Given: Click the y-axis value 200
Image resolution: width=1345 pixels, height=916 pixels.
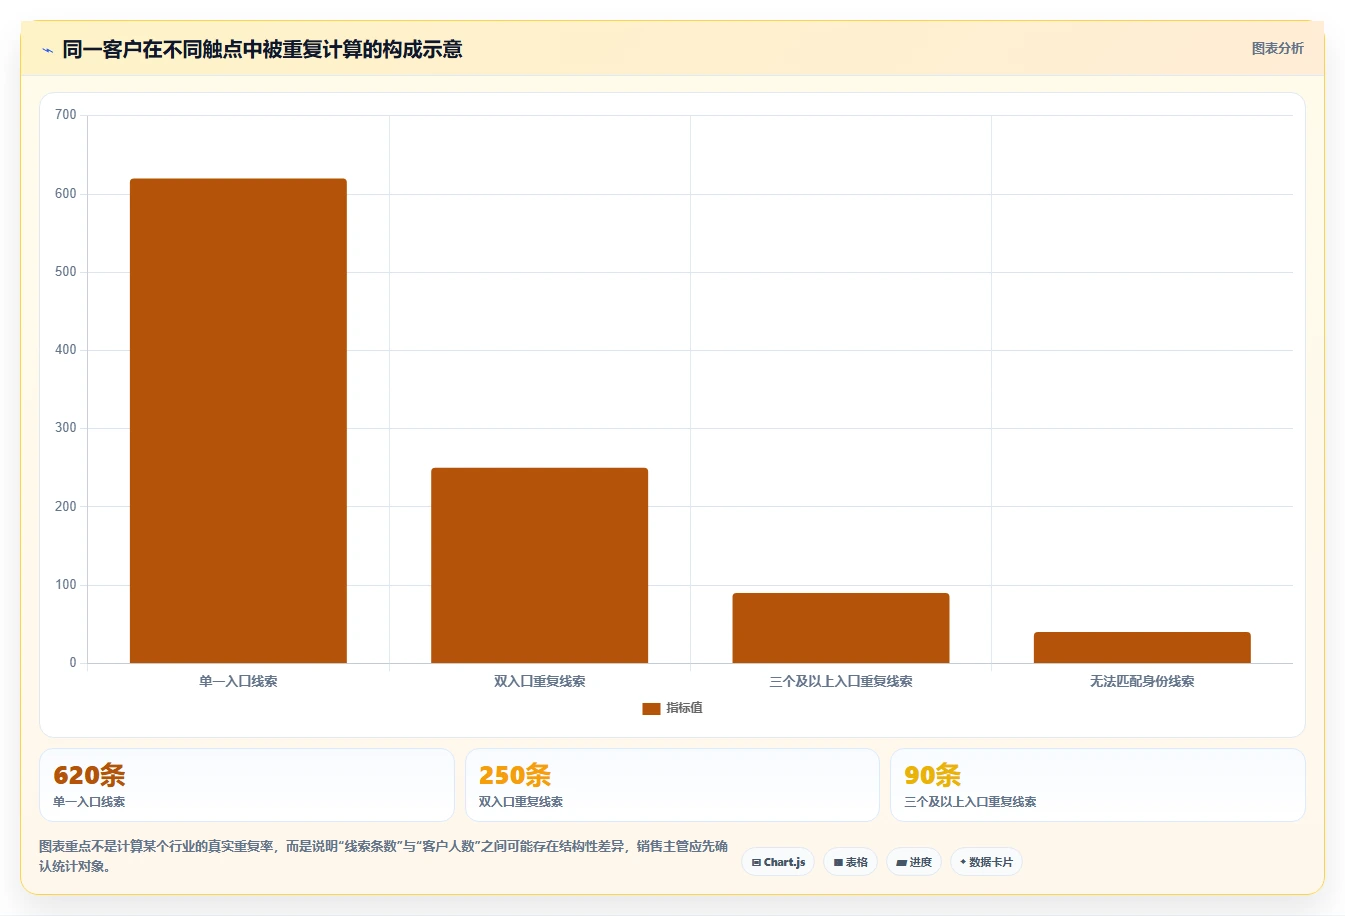Looking at the screenshot, I should [66, 507].
